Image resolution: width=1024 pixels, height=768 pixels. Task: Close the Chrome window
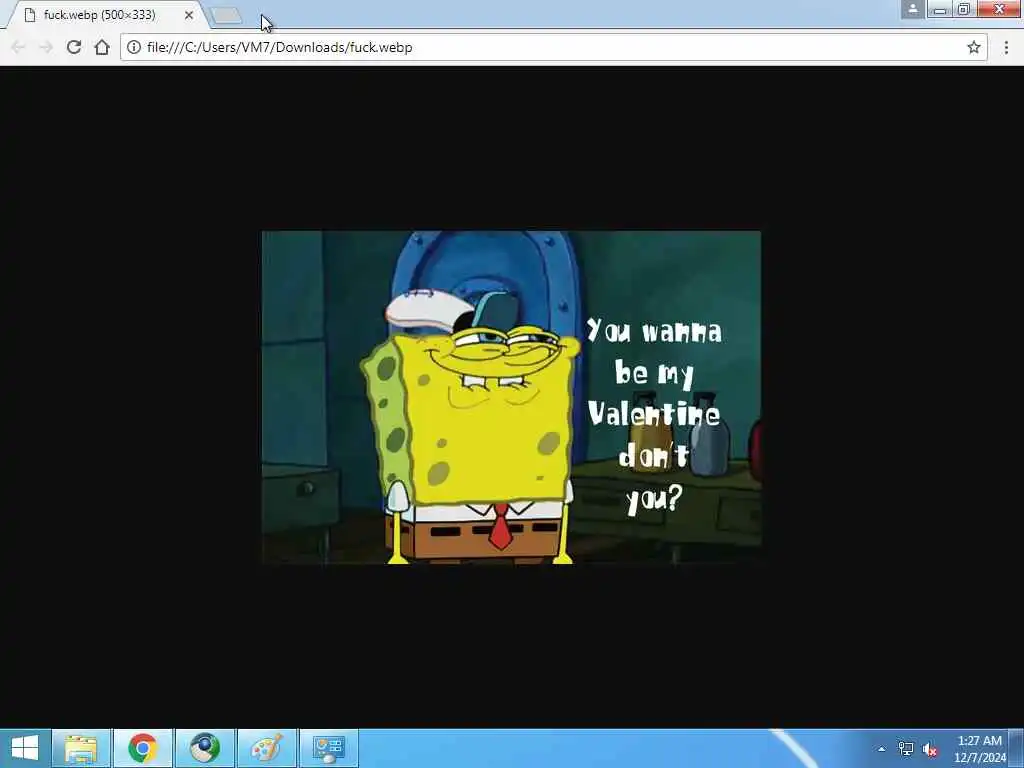(x=999, y=8)
